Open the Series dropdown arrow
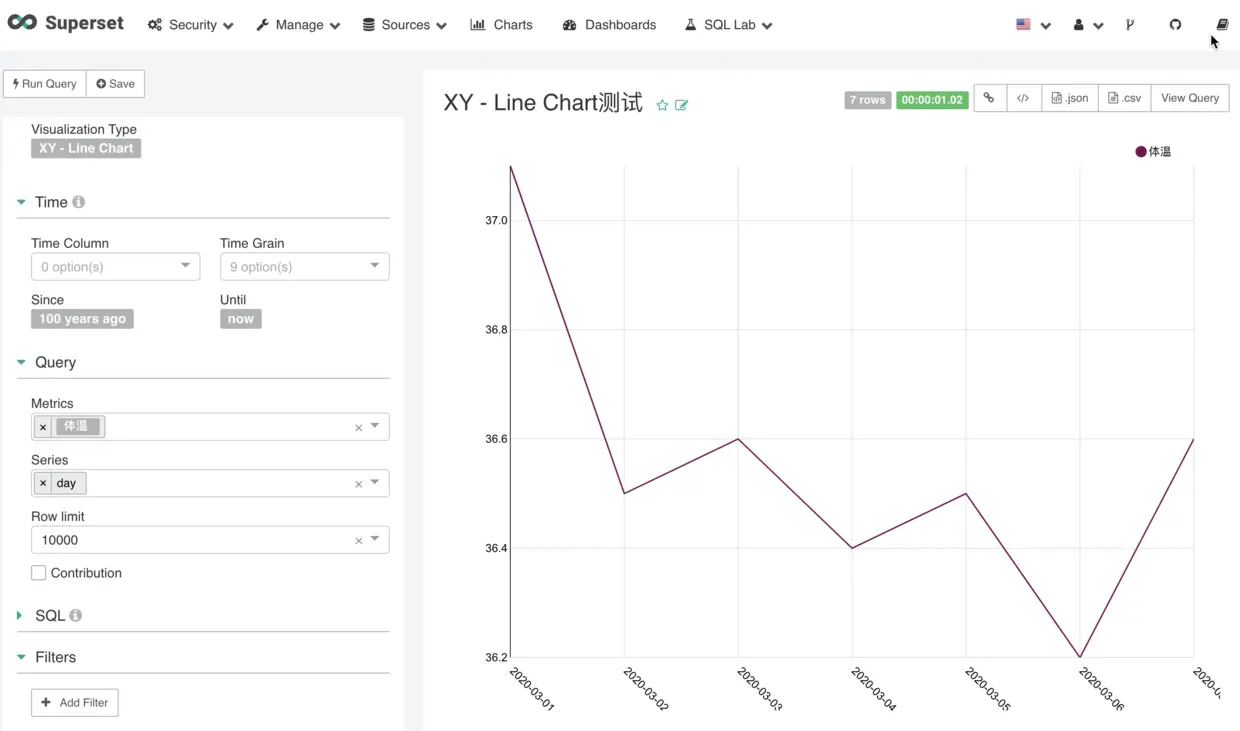Viewport: 1240px width, 731px height. click(375, 482)
